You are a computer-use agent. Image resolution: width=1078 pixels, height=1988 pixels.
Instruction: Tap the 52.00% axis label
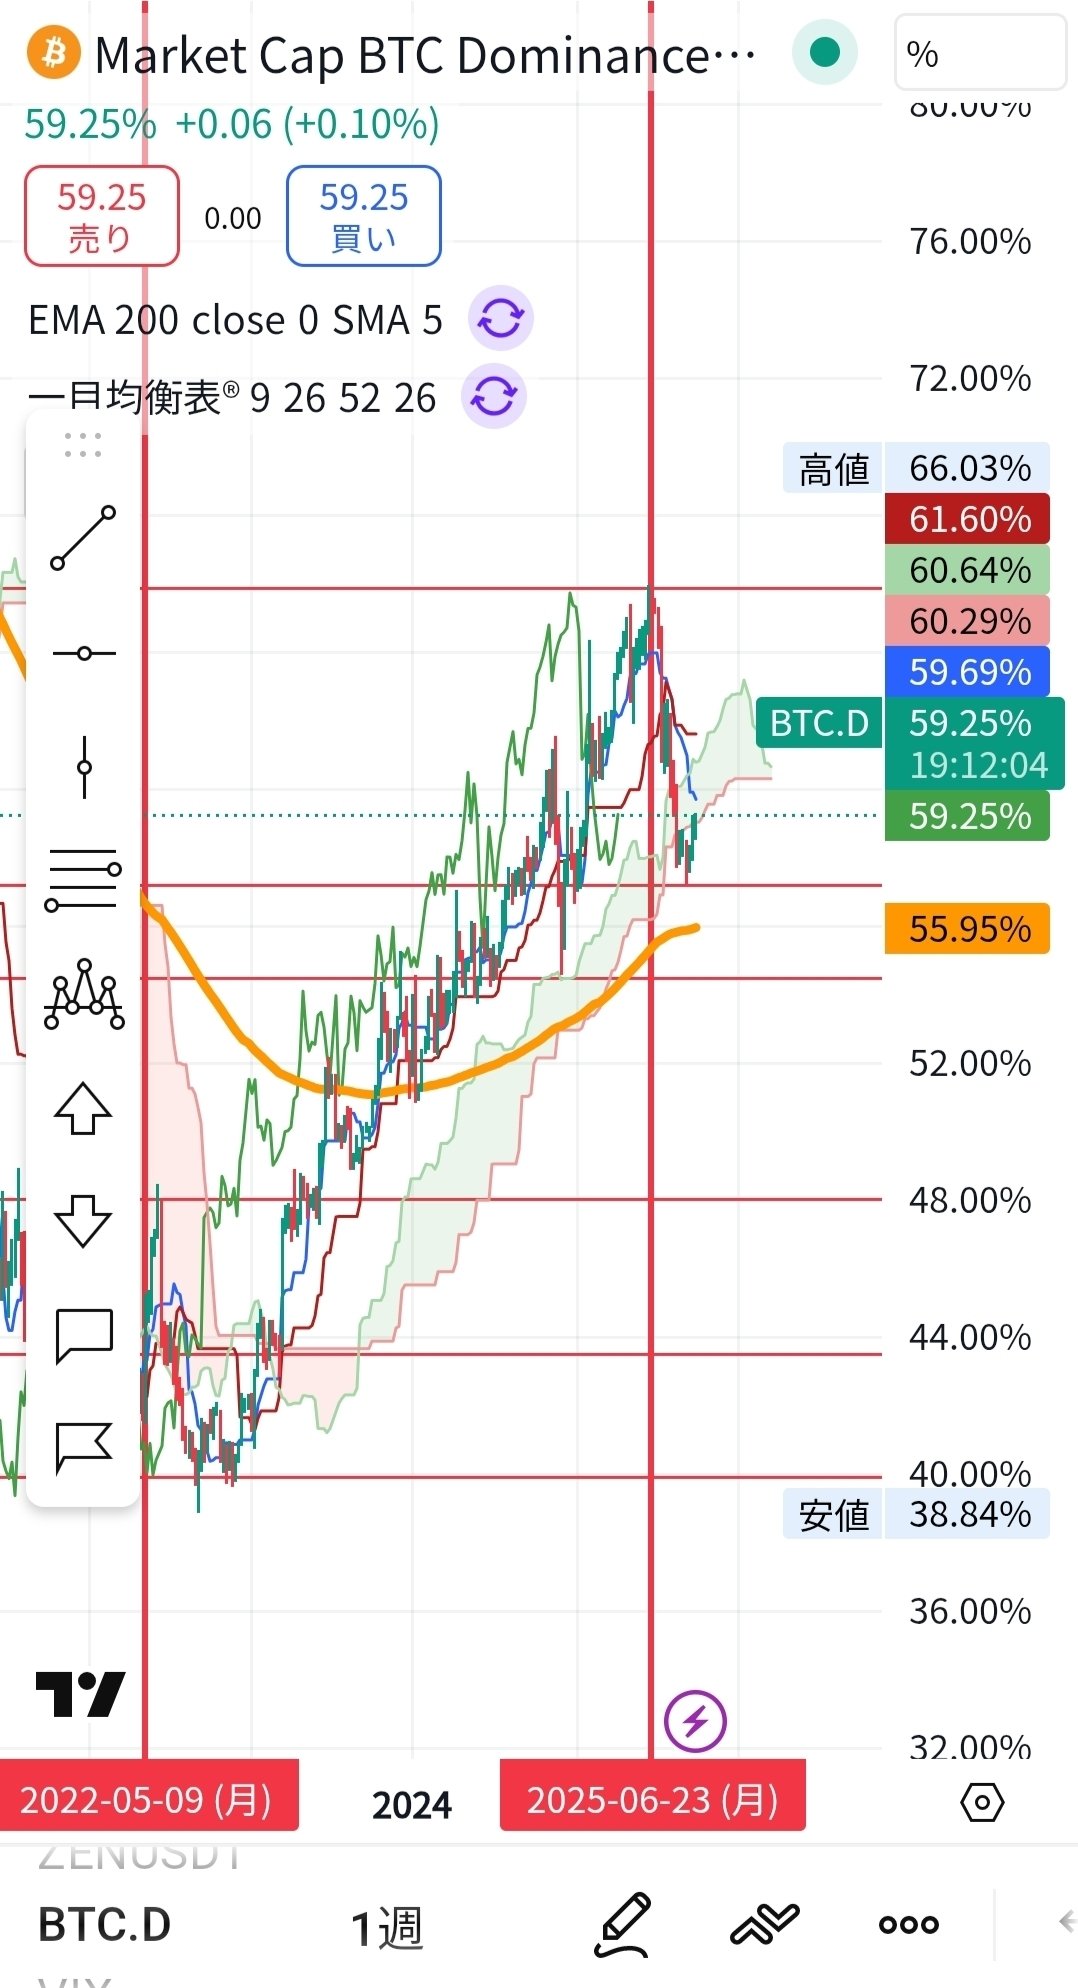point(970,1063)
